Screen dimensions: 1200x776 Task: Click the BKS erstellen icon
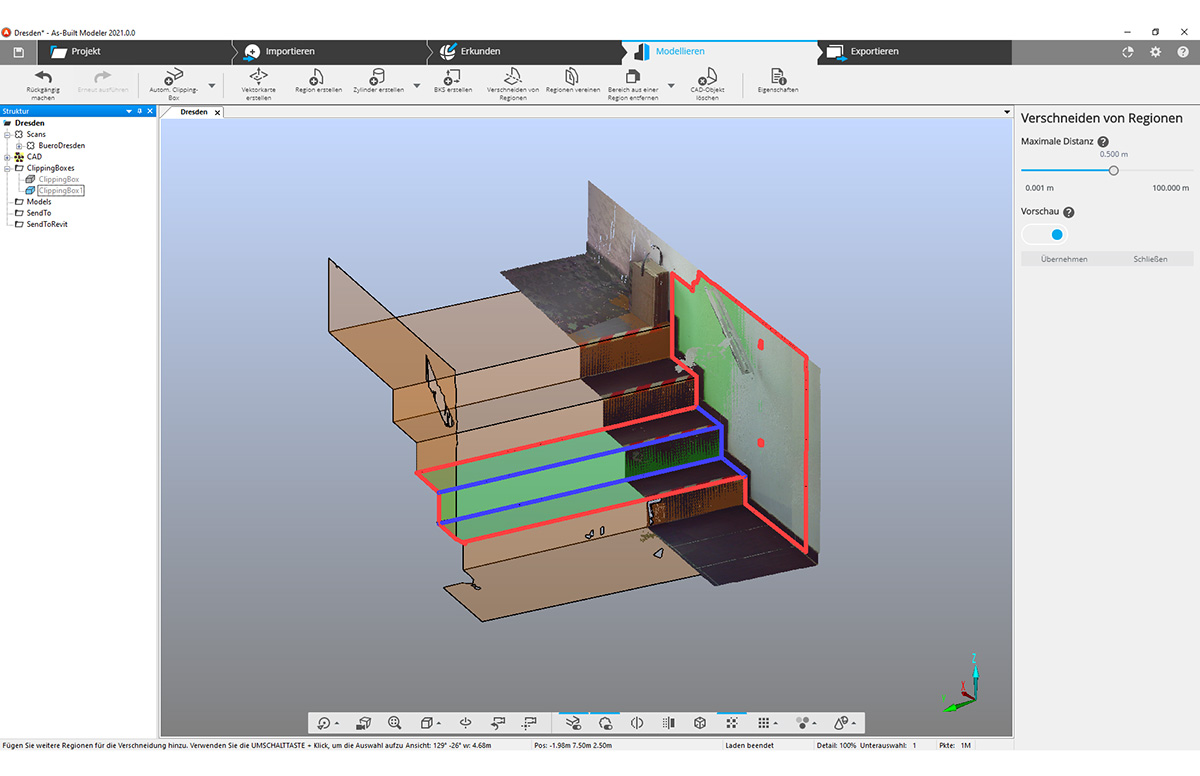click(x=452, y=80)
